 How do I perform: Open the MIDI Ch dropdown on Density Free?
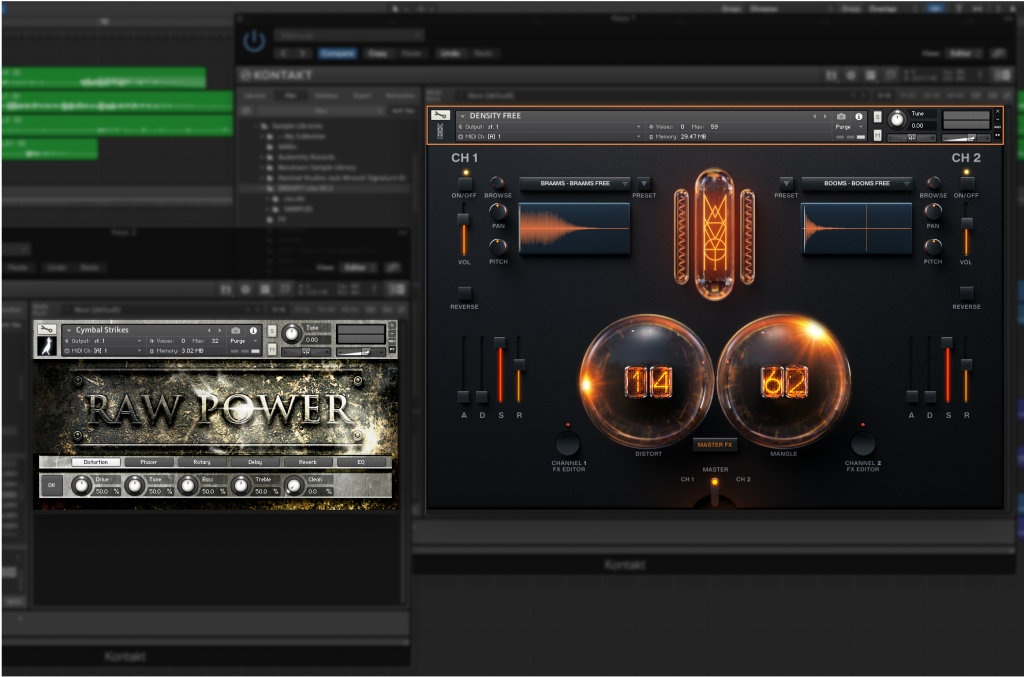[x=549, y=136]
